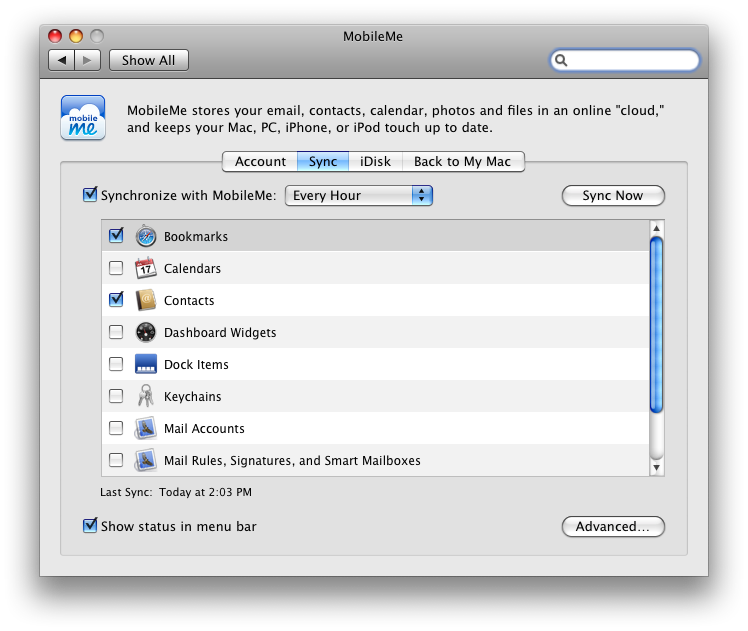Select the Dashboard Widgets row label
Screen dimensions: 748x631
click(x=220, y=332)
